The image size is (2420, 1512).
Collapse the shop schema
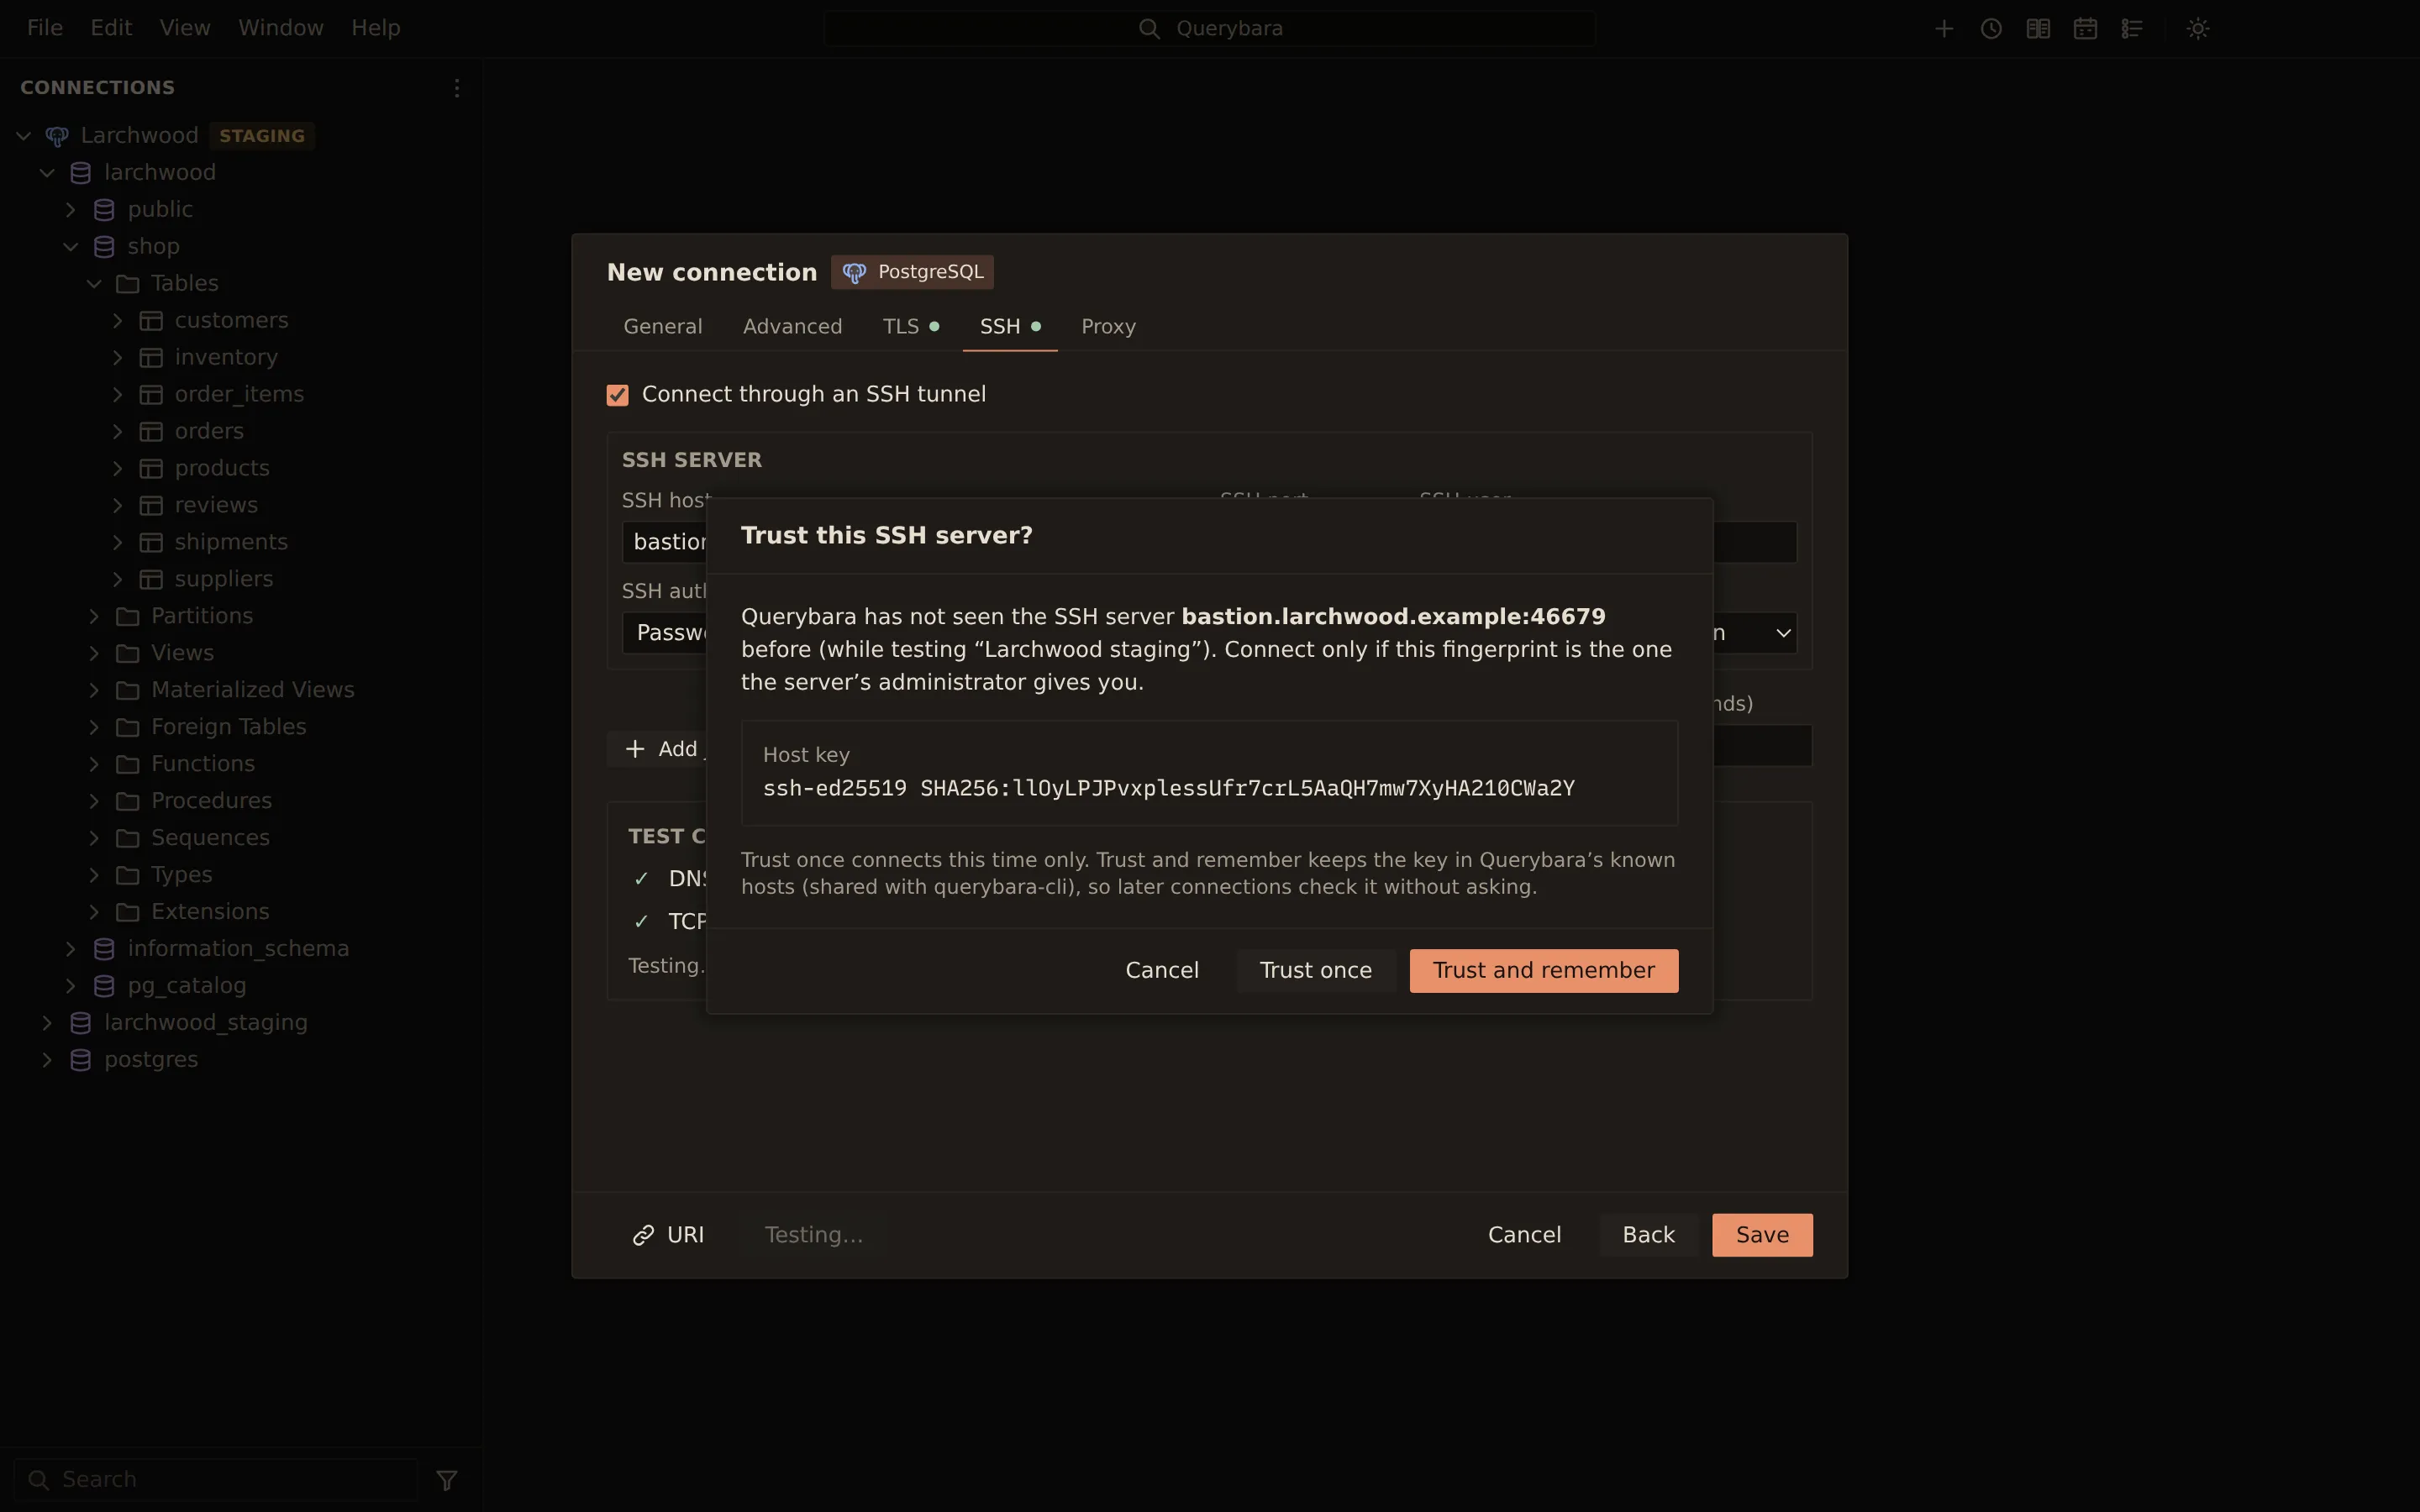(71, 247)
